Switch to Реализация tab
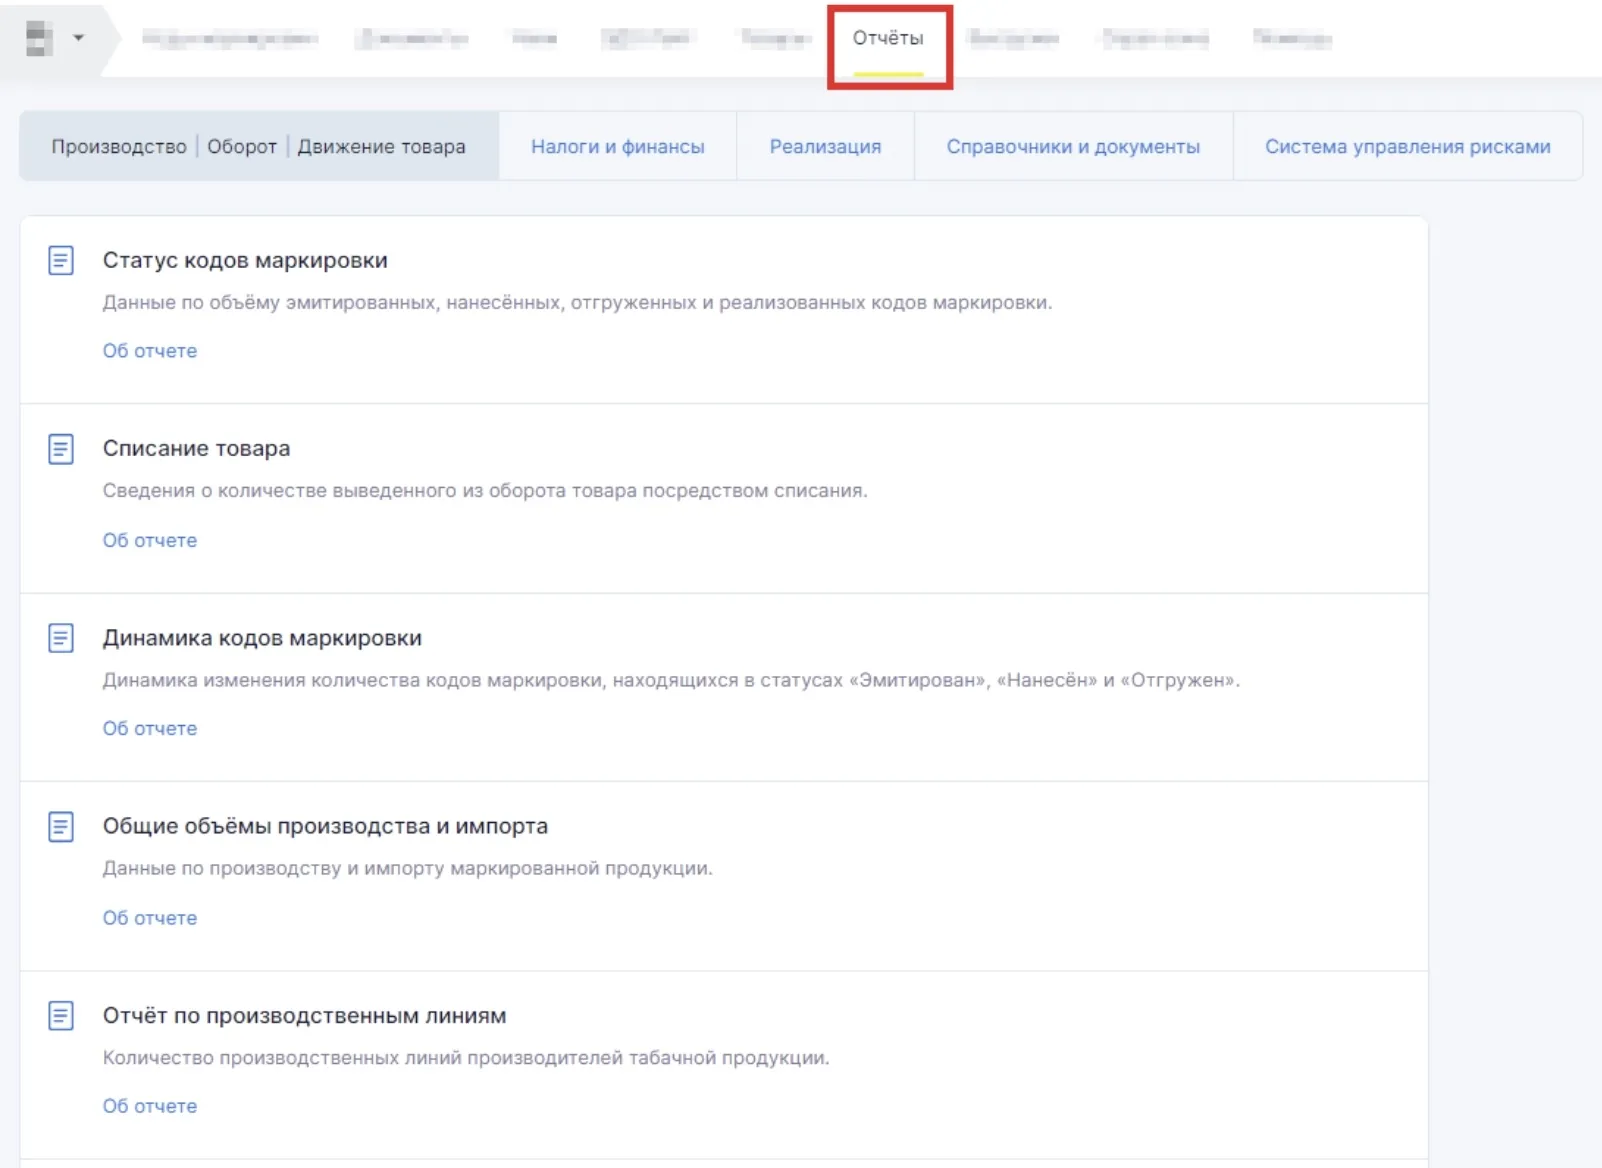The width and height of the screenshot is (1602, 1168). 825,147
